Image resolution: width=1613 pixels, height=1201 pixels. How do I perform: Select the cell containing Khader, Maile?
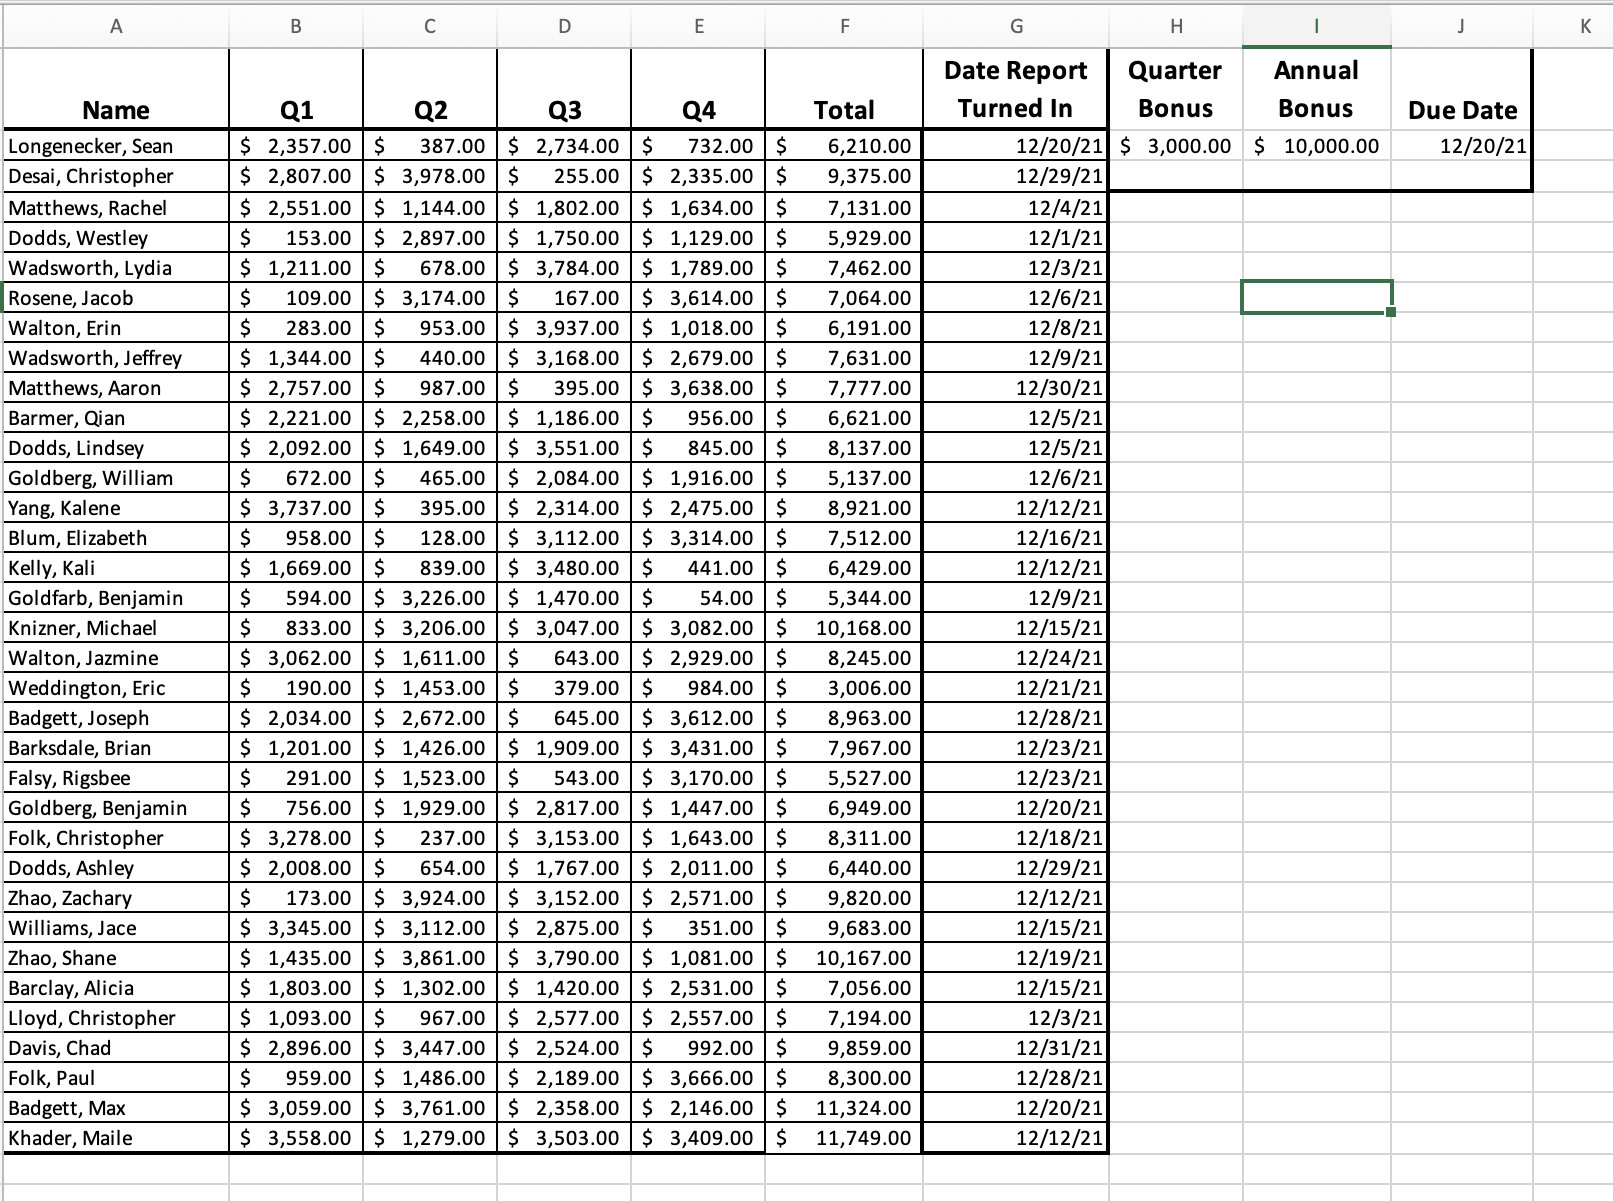click(116, 1138)
